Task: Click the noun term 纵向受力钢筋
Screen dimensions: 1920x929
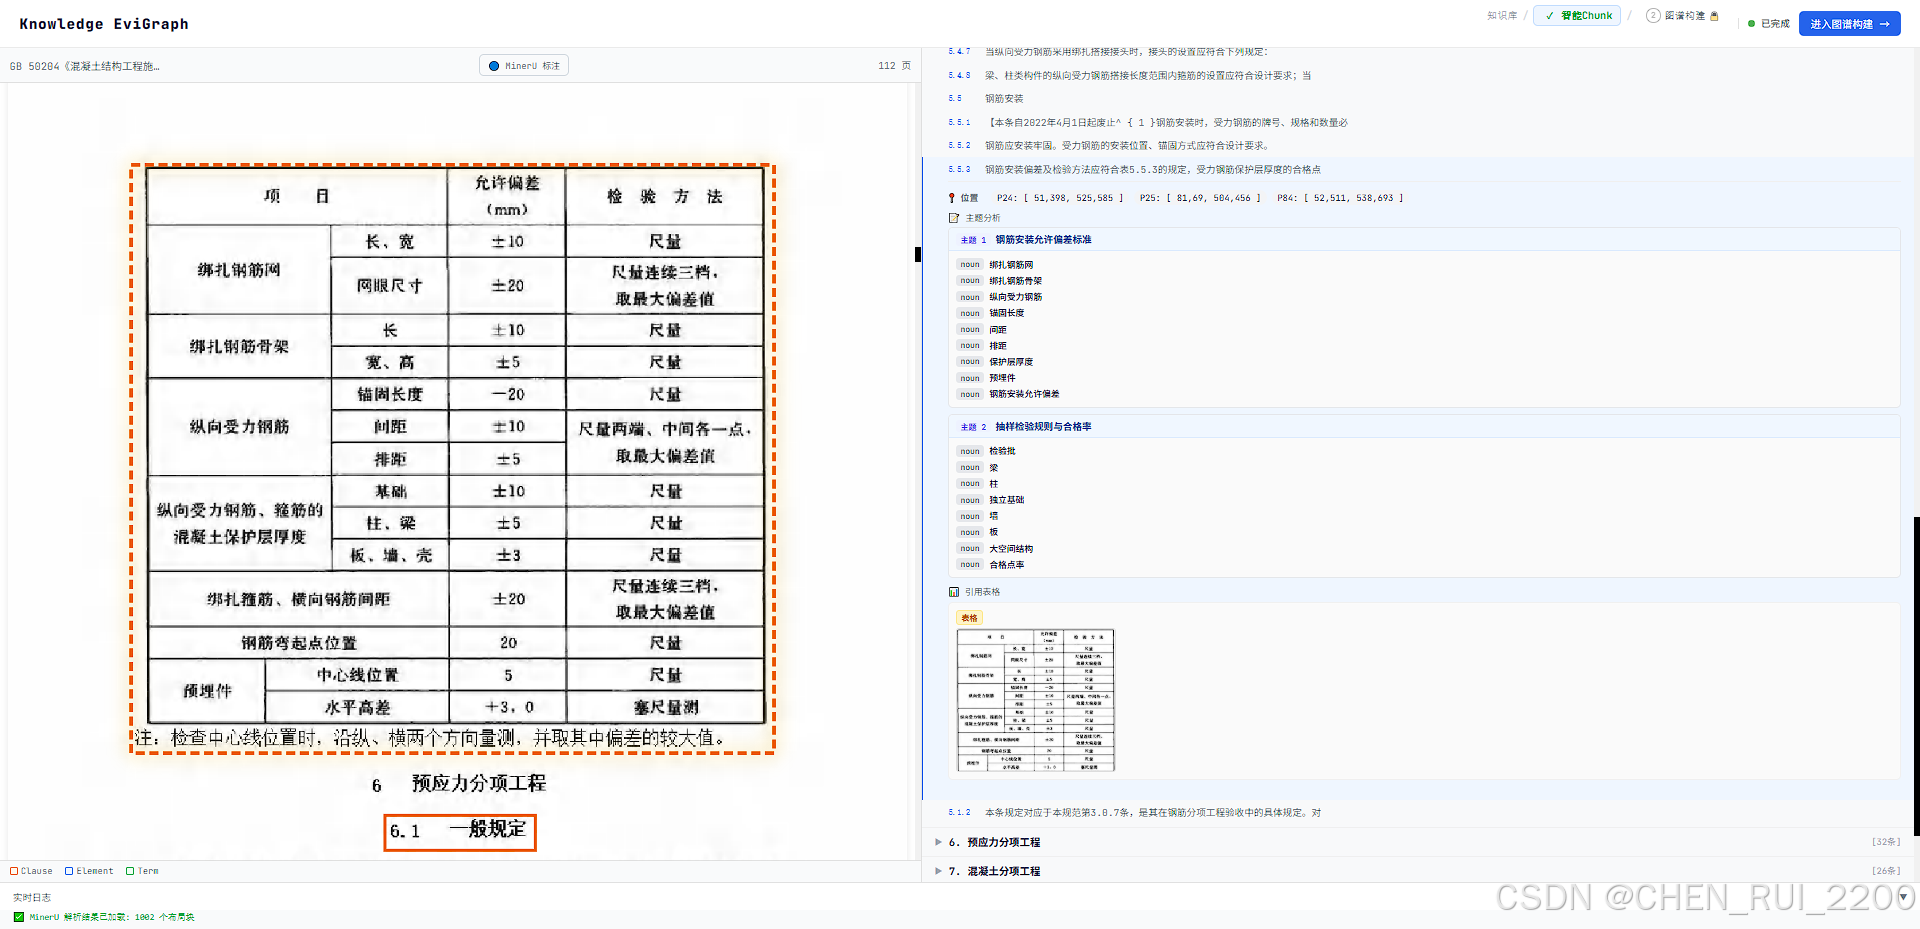Action: [x=1016, y=297]
